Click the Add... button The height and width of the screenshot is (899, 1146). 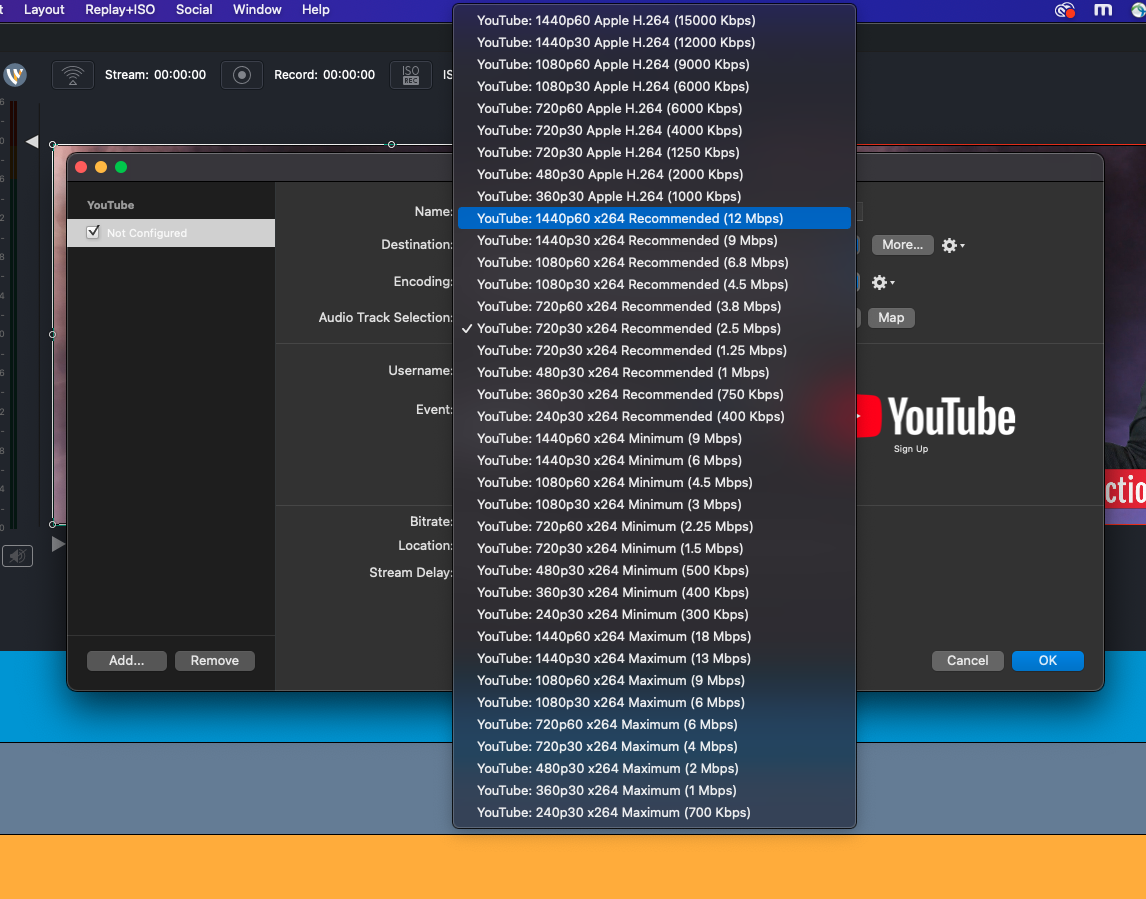[126, 661]
